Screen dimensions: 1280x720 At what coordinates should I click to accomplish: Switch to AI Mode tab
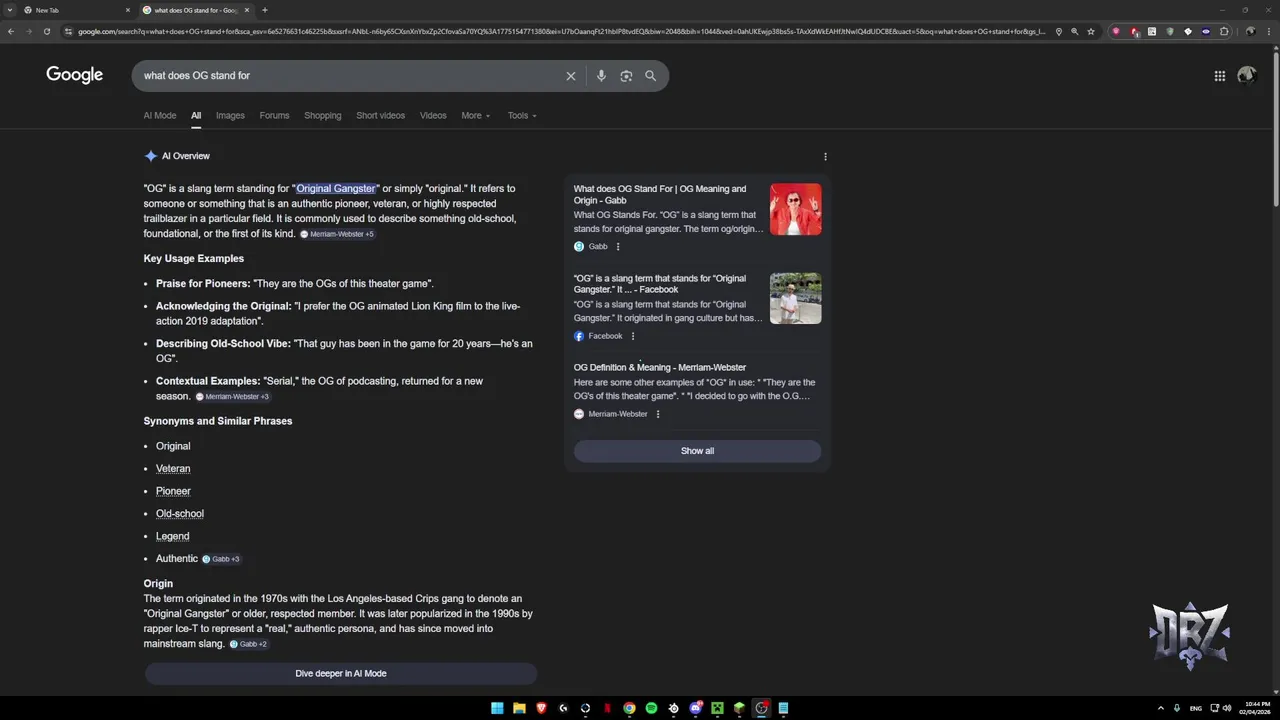(x=160, y=115)
